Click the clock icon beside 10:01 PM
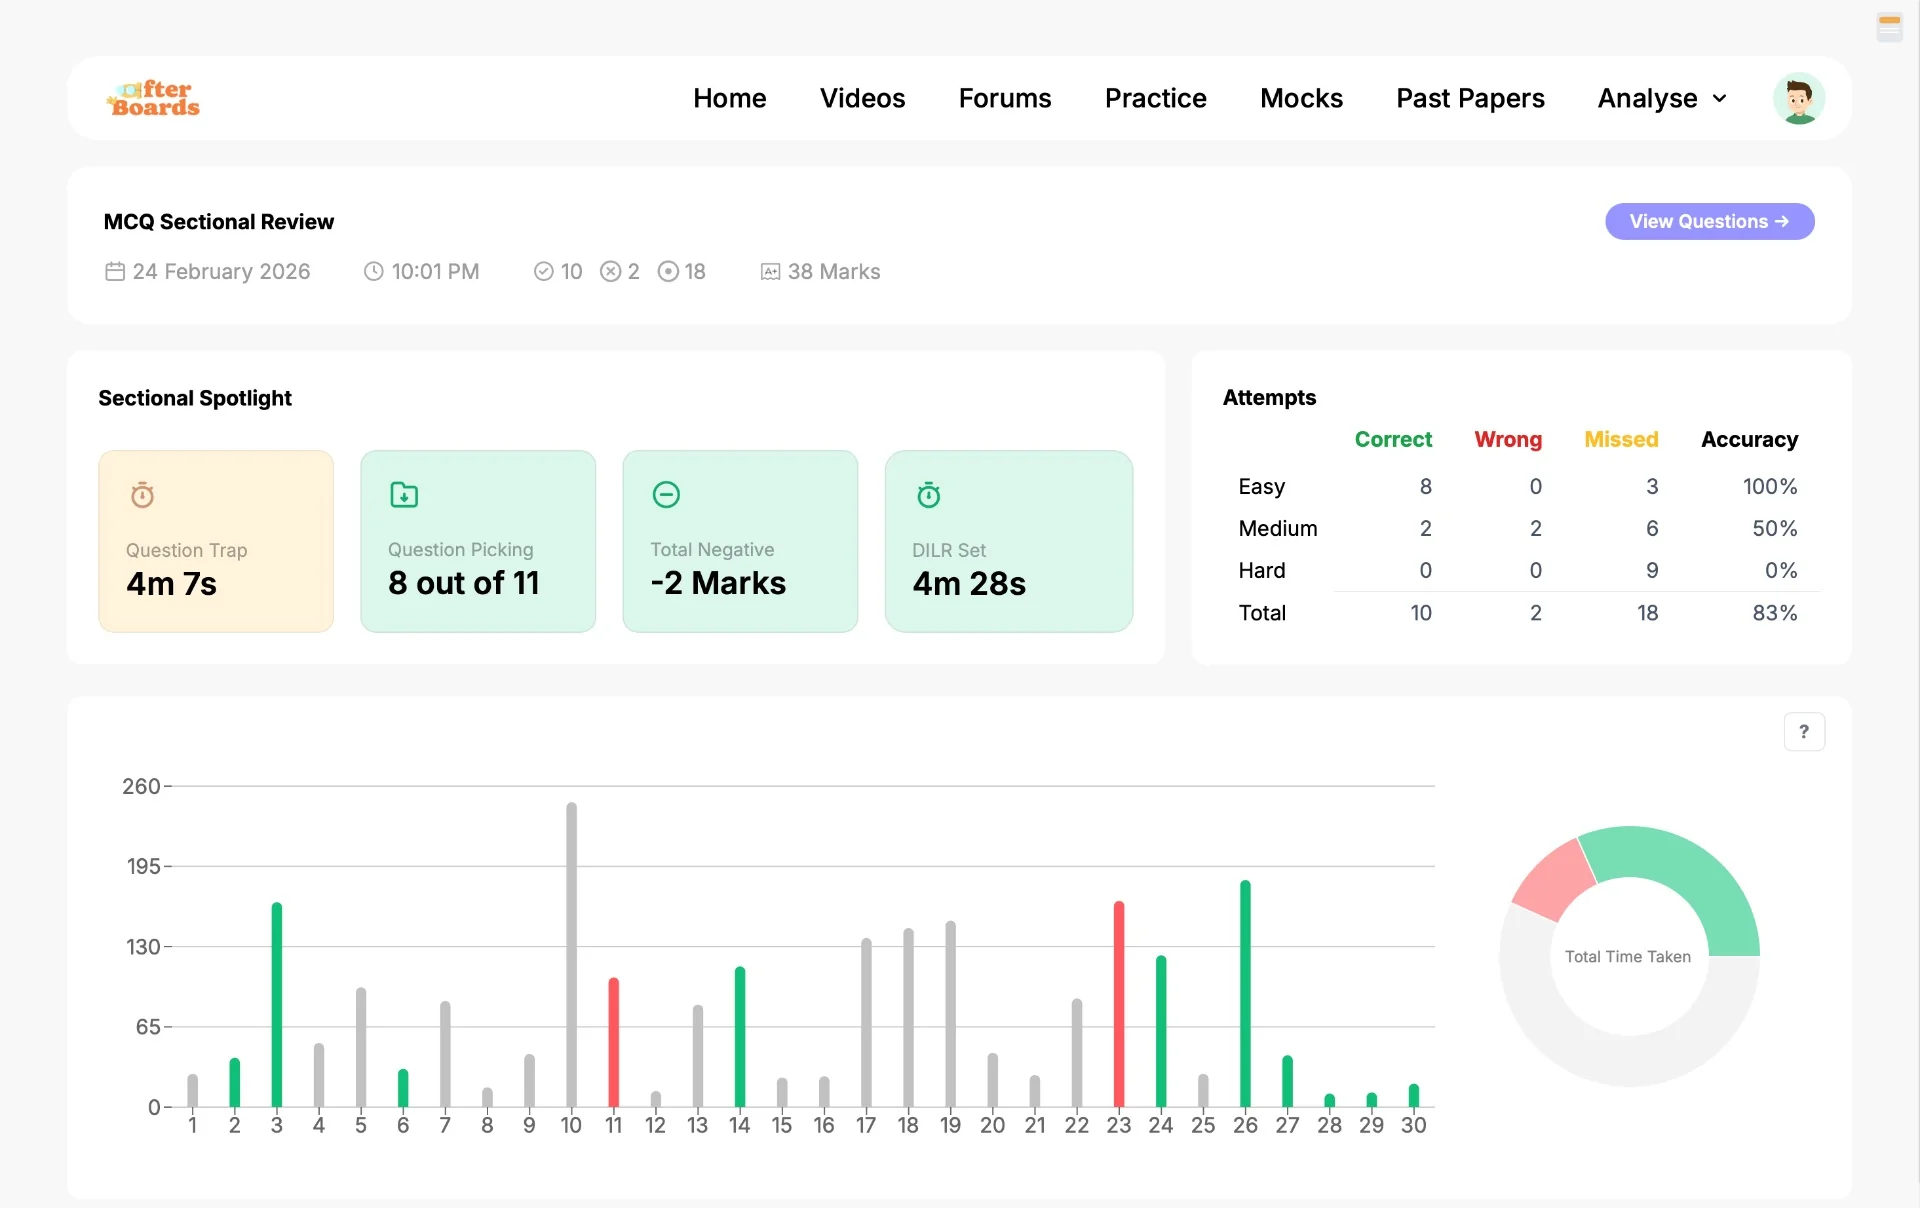The image size is (1920, 1208). click(x=373, y=271)
